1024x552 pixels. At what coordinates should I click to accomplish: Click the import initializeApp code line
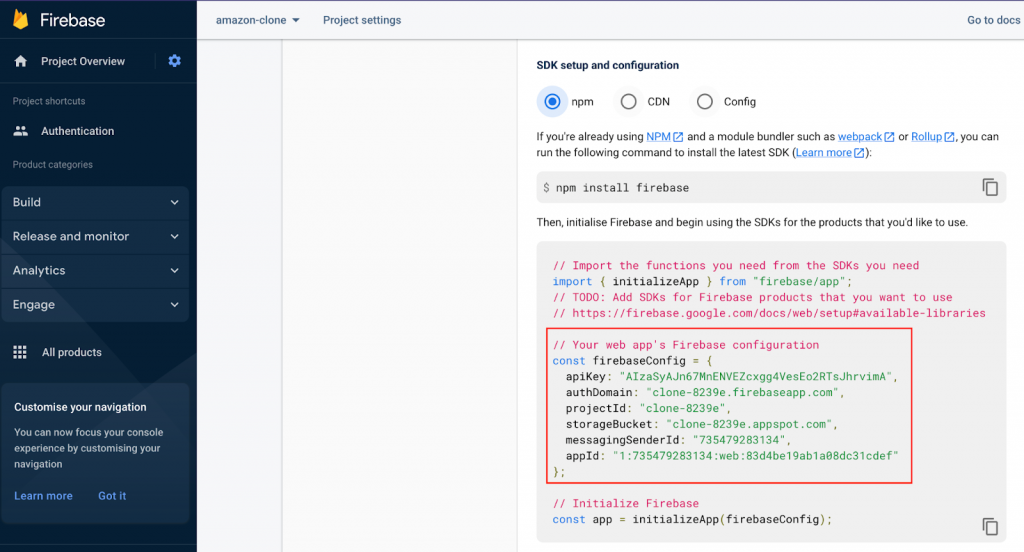click(702, 282)
